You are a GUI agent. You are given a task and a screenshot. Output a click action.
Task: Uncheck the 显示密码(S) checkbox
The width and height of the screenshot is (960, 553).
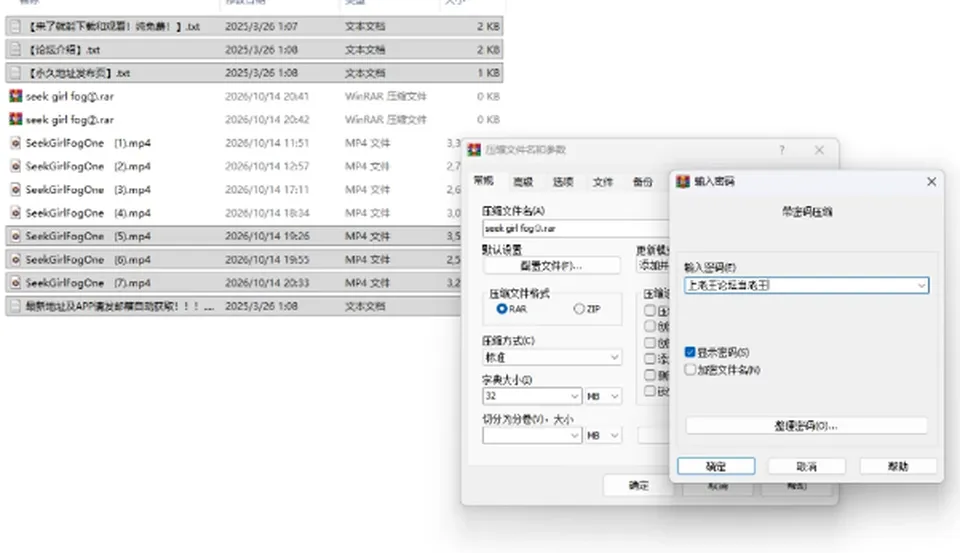pos(690,352)
